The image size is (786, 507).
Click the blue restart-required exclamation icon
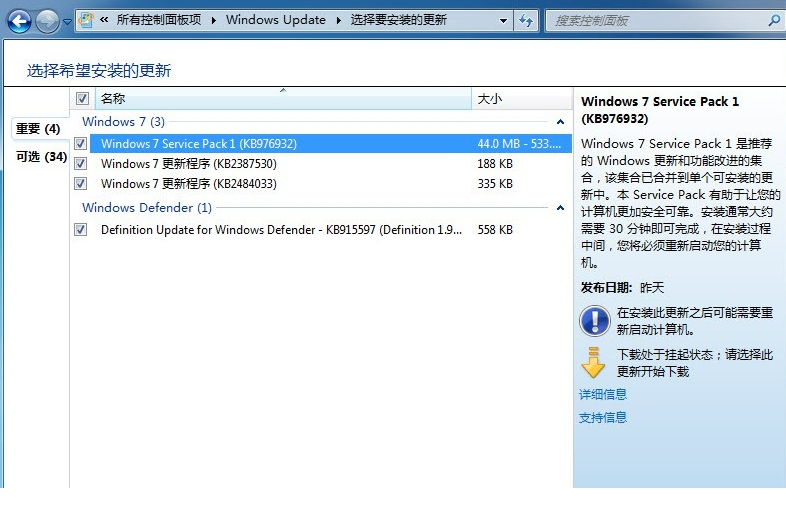(595, 321)
